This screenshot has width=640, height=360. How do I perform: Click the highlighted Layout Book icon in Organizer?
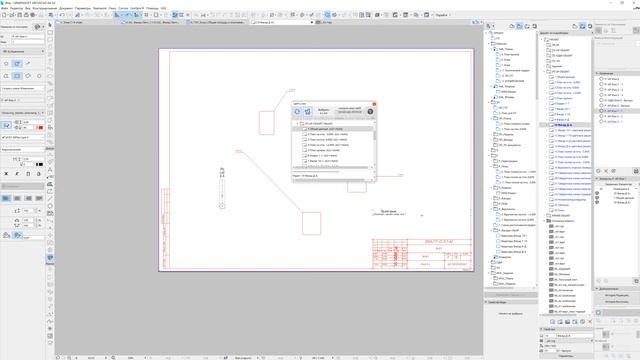[x=582, y=26]
